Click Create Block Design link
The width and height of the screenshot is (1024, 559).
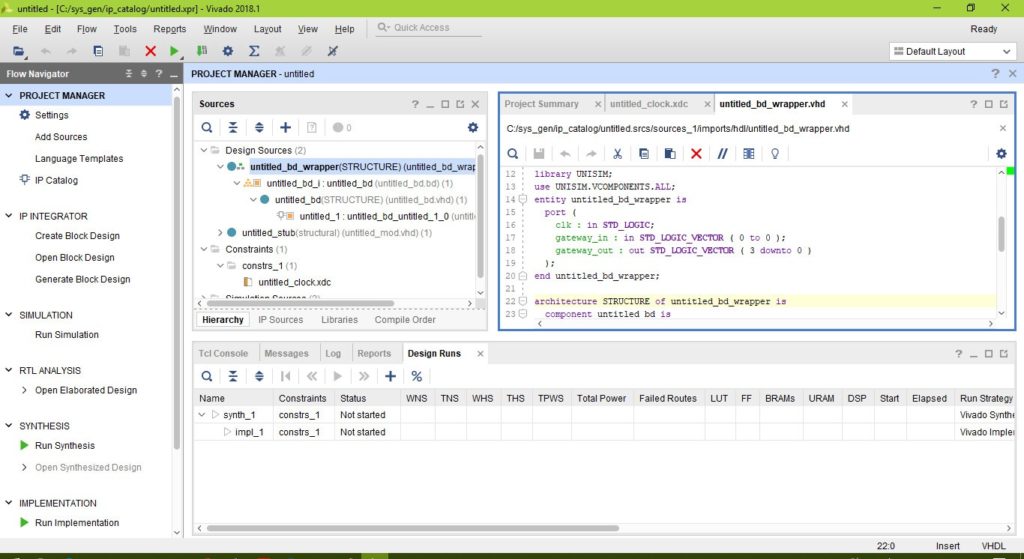[77, 236]
